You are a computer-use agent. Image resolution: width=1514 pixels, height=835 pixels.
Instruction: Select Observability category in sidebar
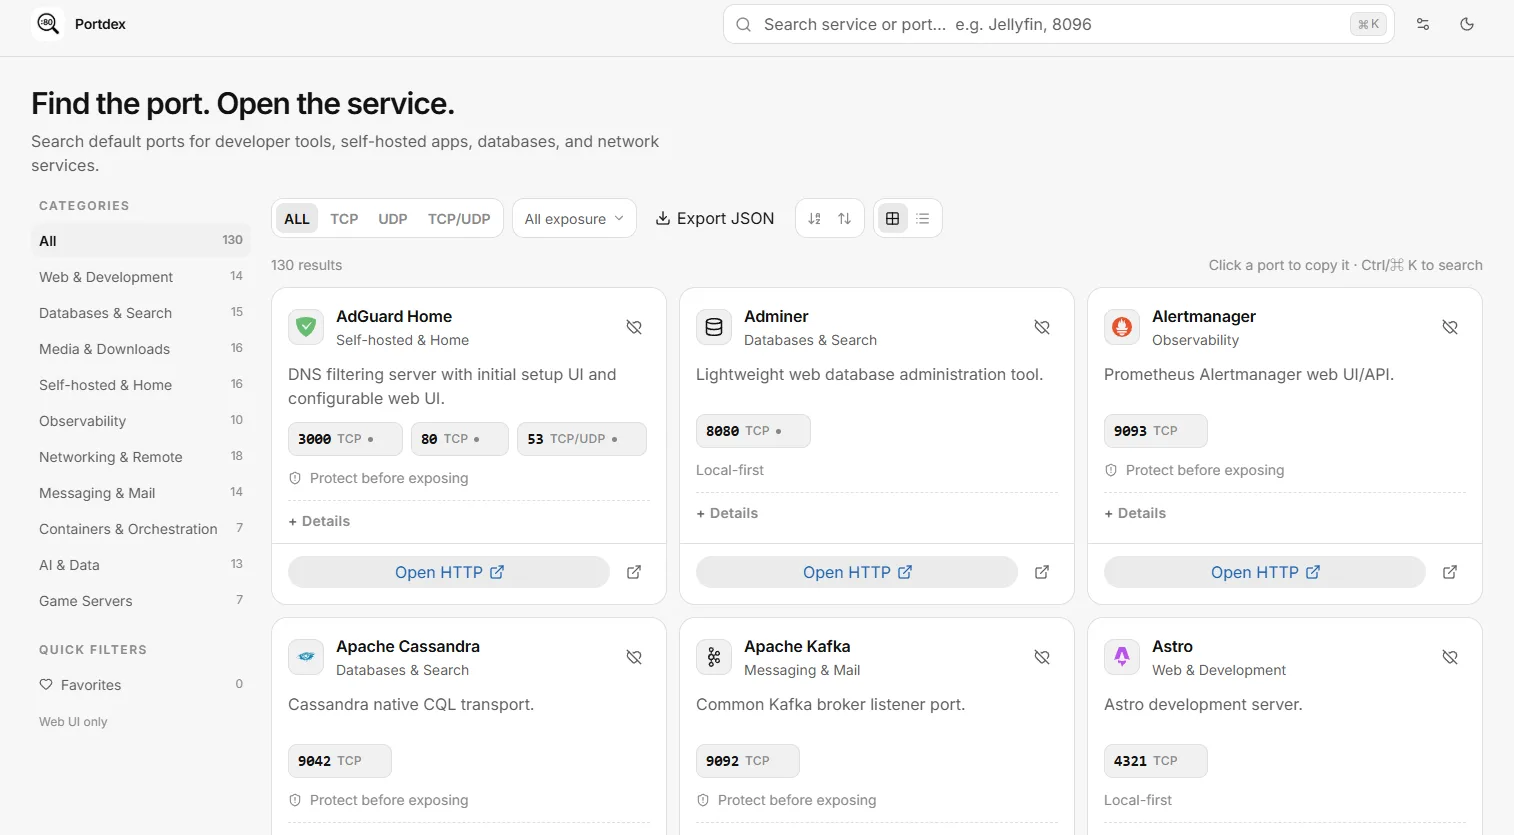[x=140, y=421]
